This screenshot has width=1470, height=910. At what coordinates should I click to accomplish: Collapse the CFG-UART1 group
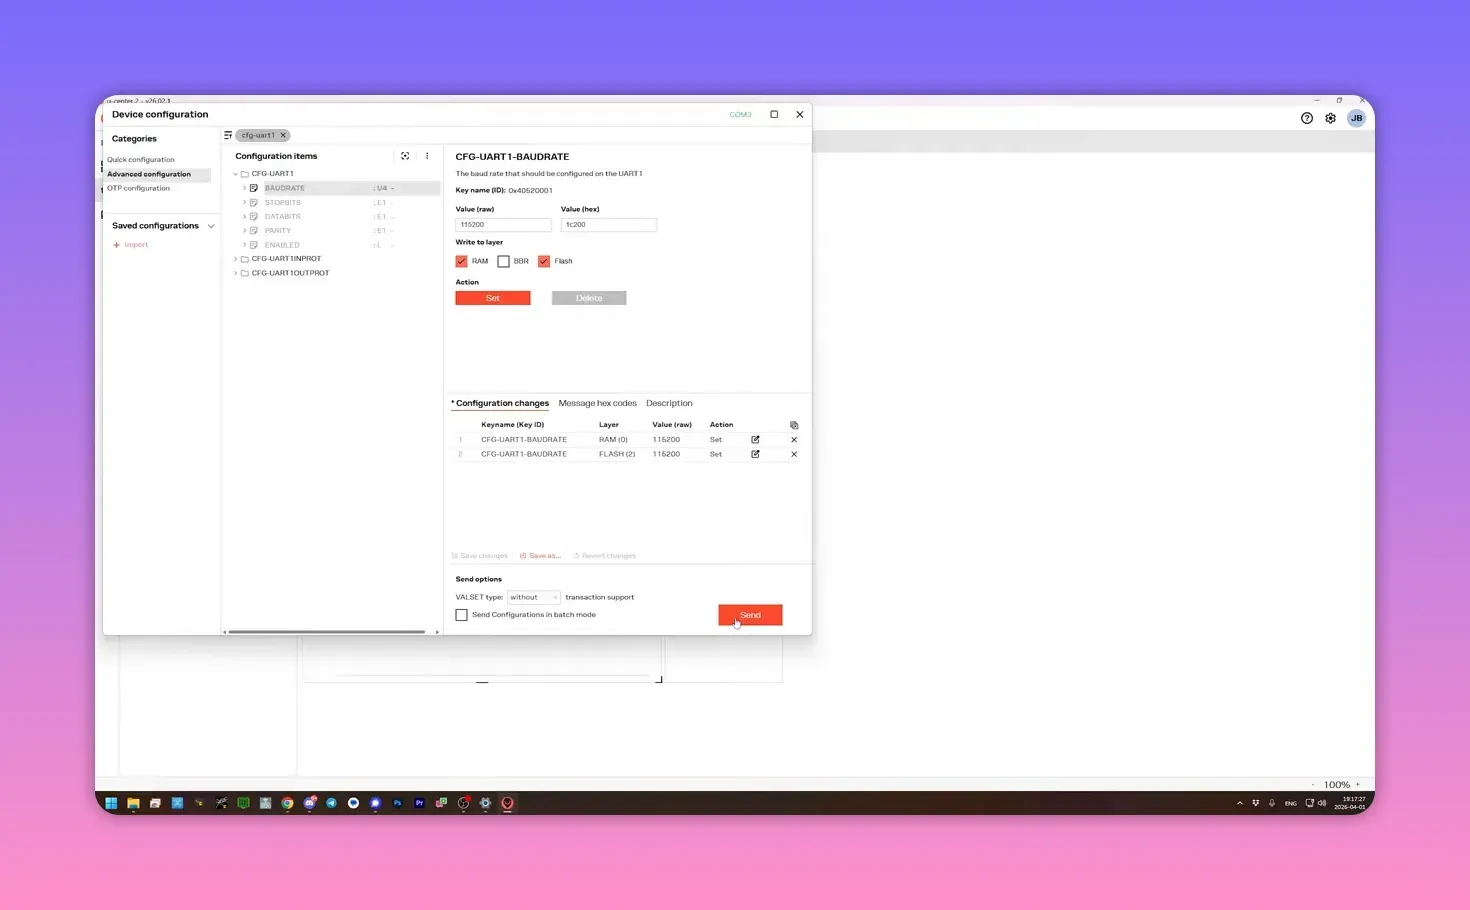[x=236, y=173]
